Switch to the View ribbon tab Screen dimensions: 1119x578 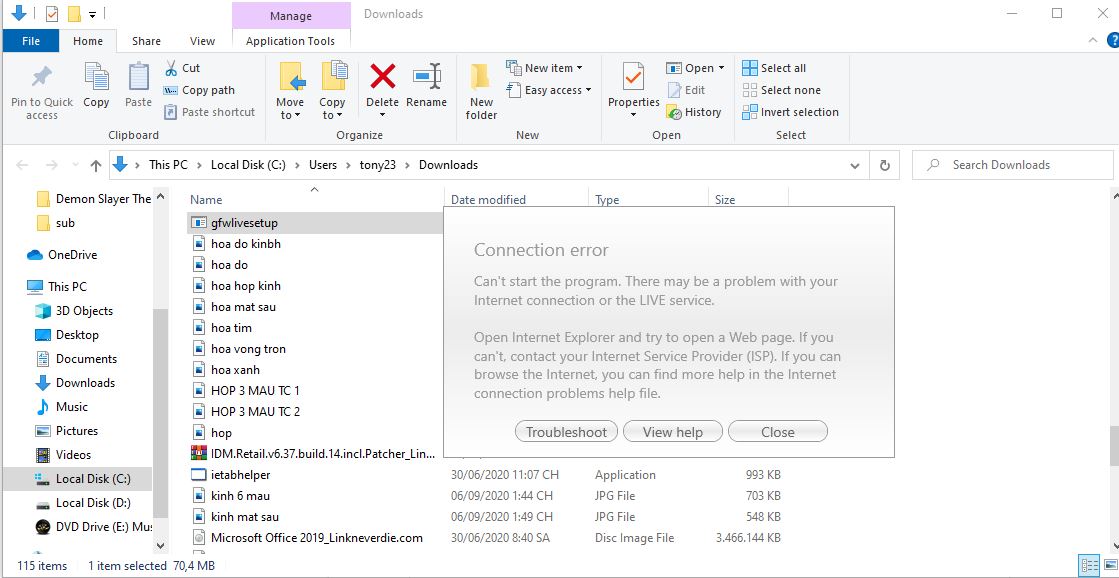202,41
